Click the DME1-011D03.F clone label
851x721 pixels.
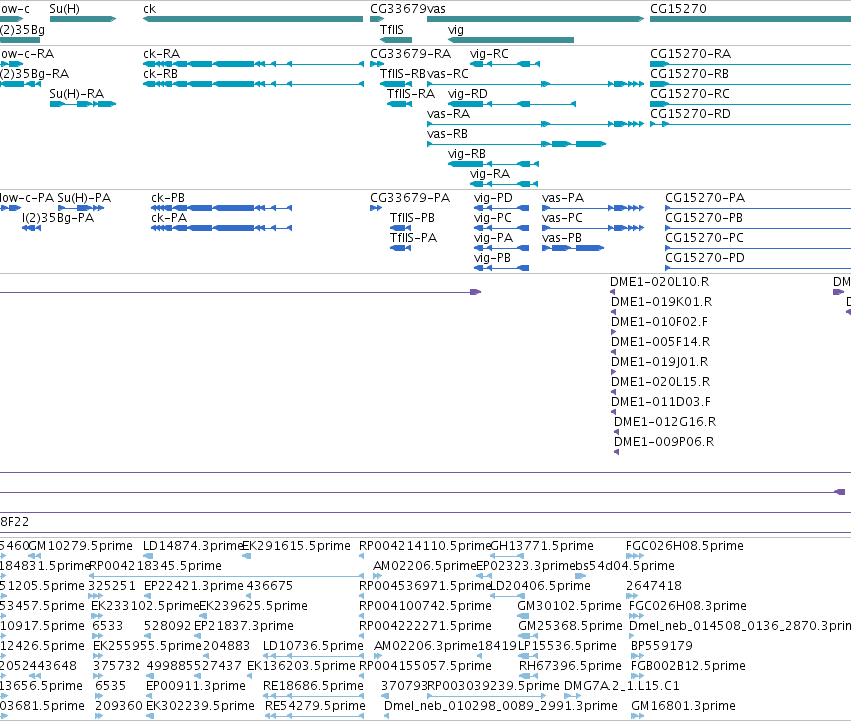point(661,402)
